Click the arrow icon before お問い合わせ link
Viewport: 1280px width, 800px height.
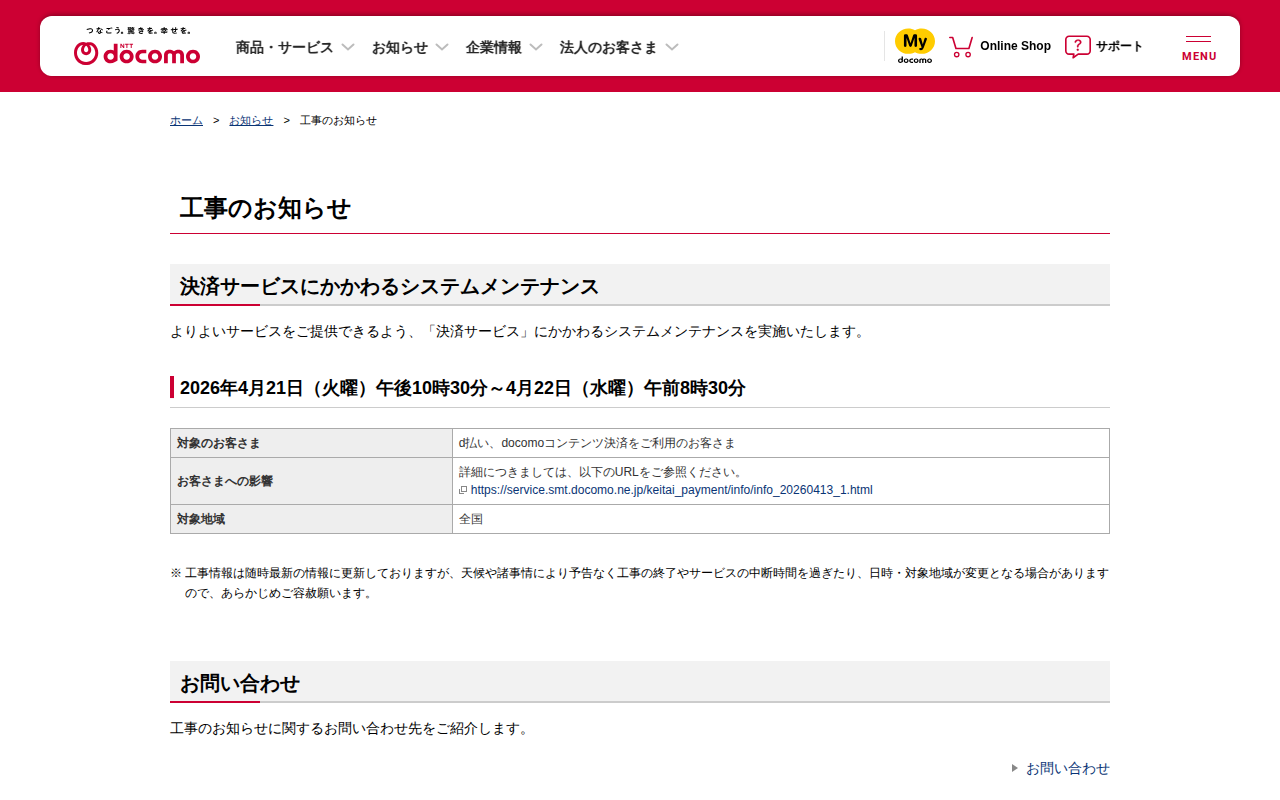(1015, 768)
